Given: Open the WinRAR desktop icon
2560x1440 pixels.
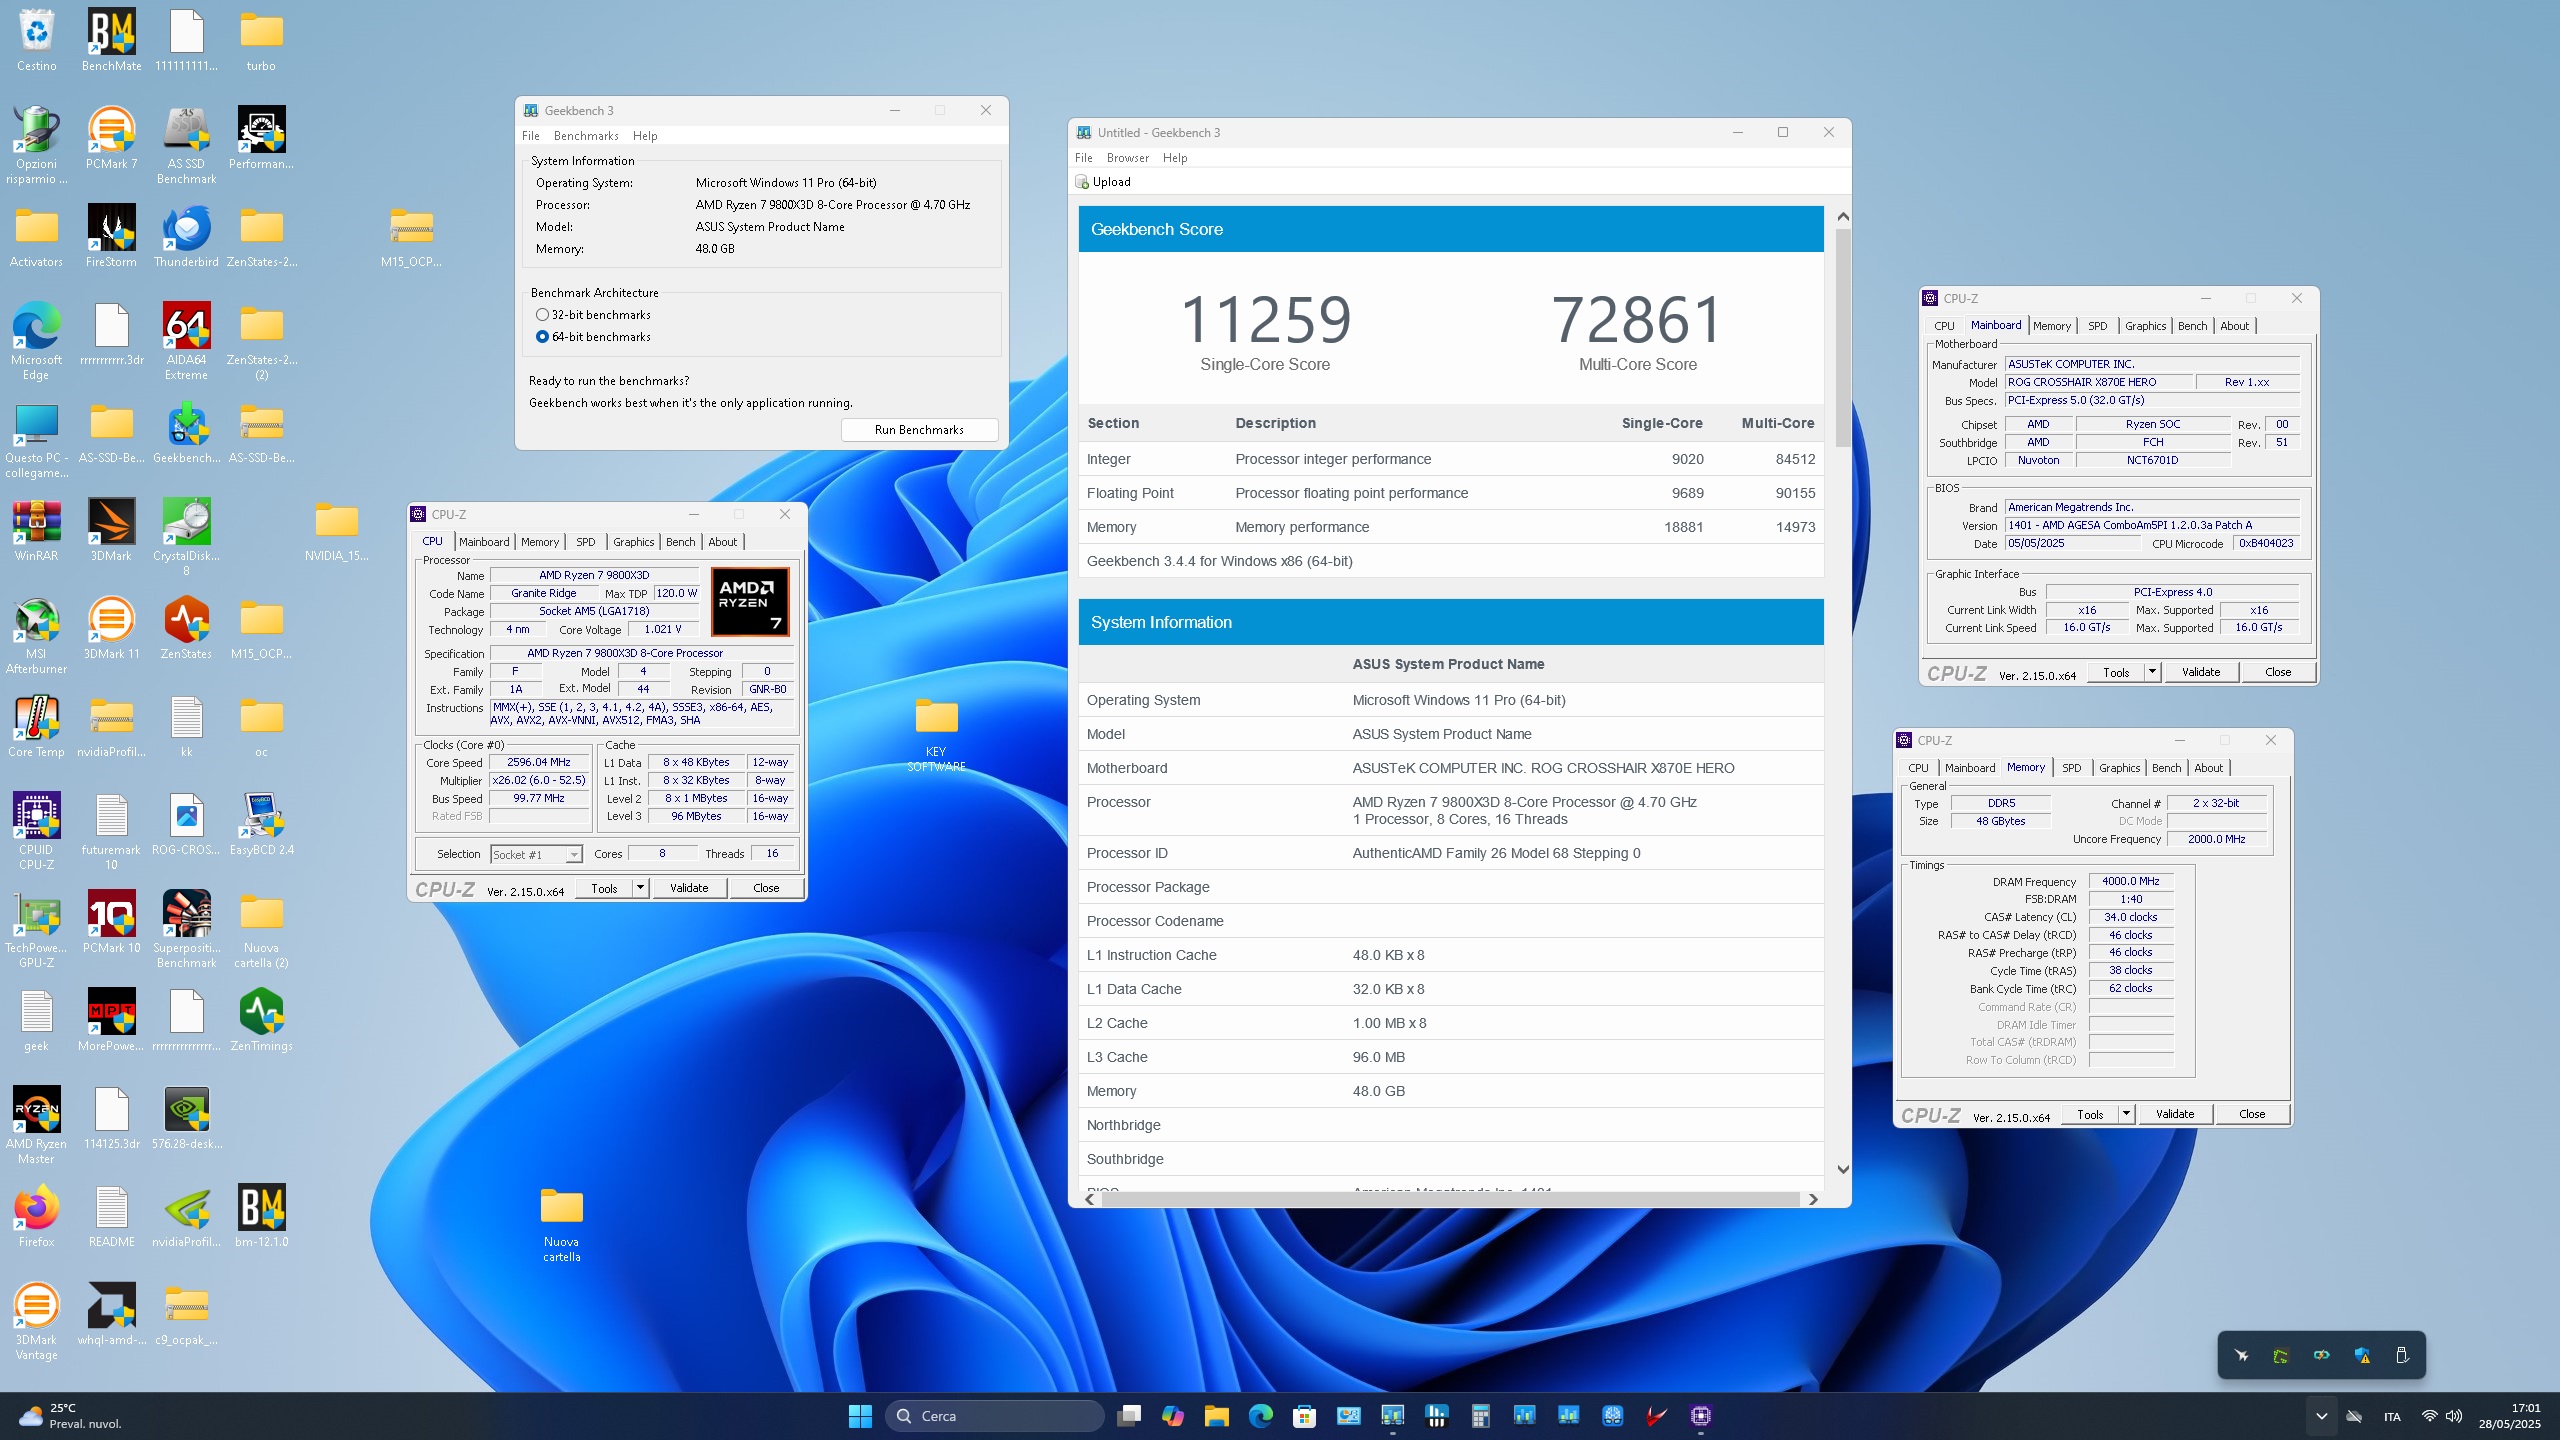Looking at the screenshot, I should (x=36, y=530).
